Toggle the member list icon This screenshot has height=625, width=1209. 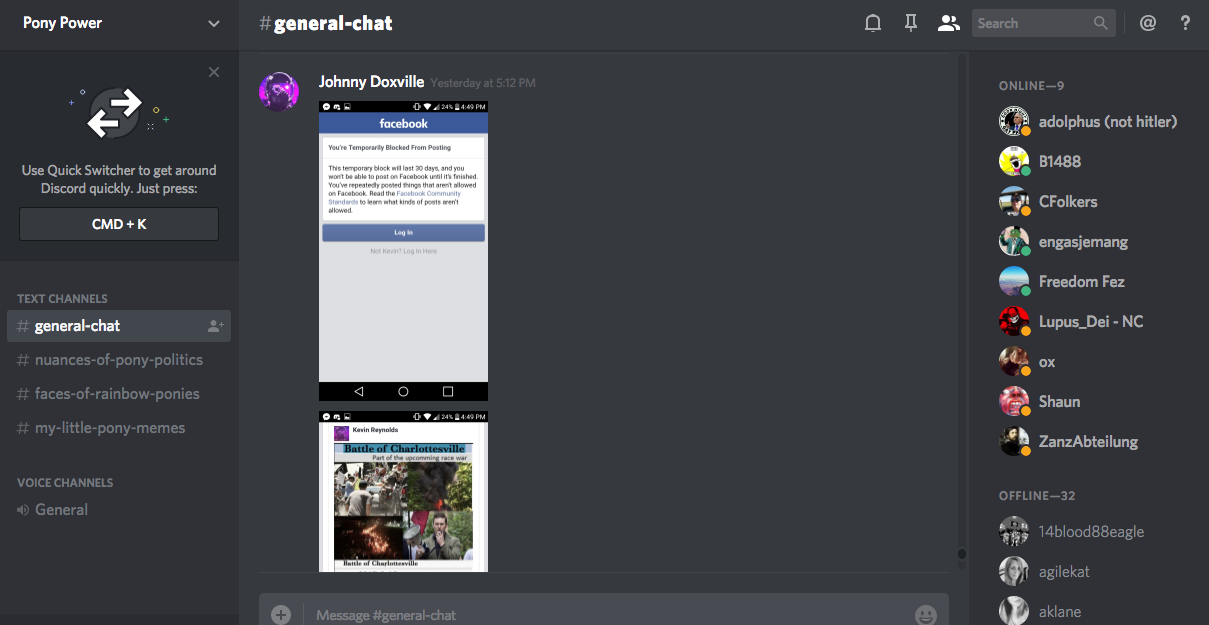[x=948, y=23]
